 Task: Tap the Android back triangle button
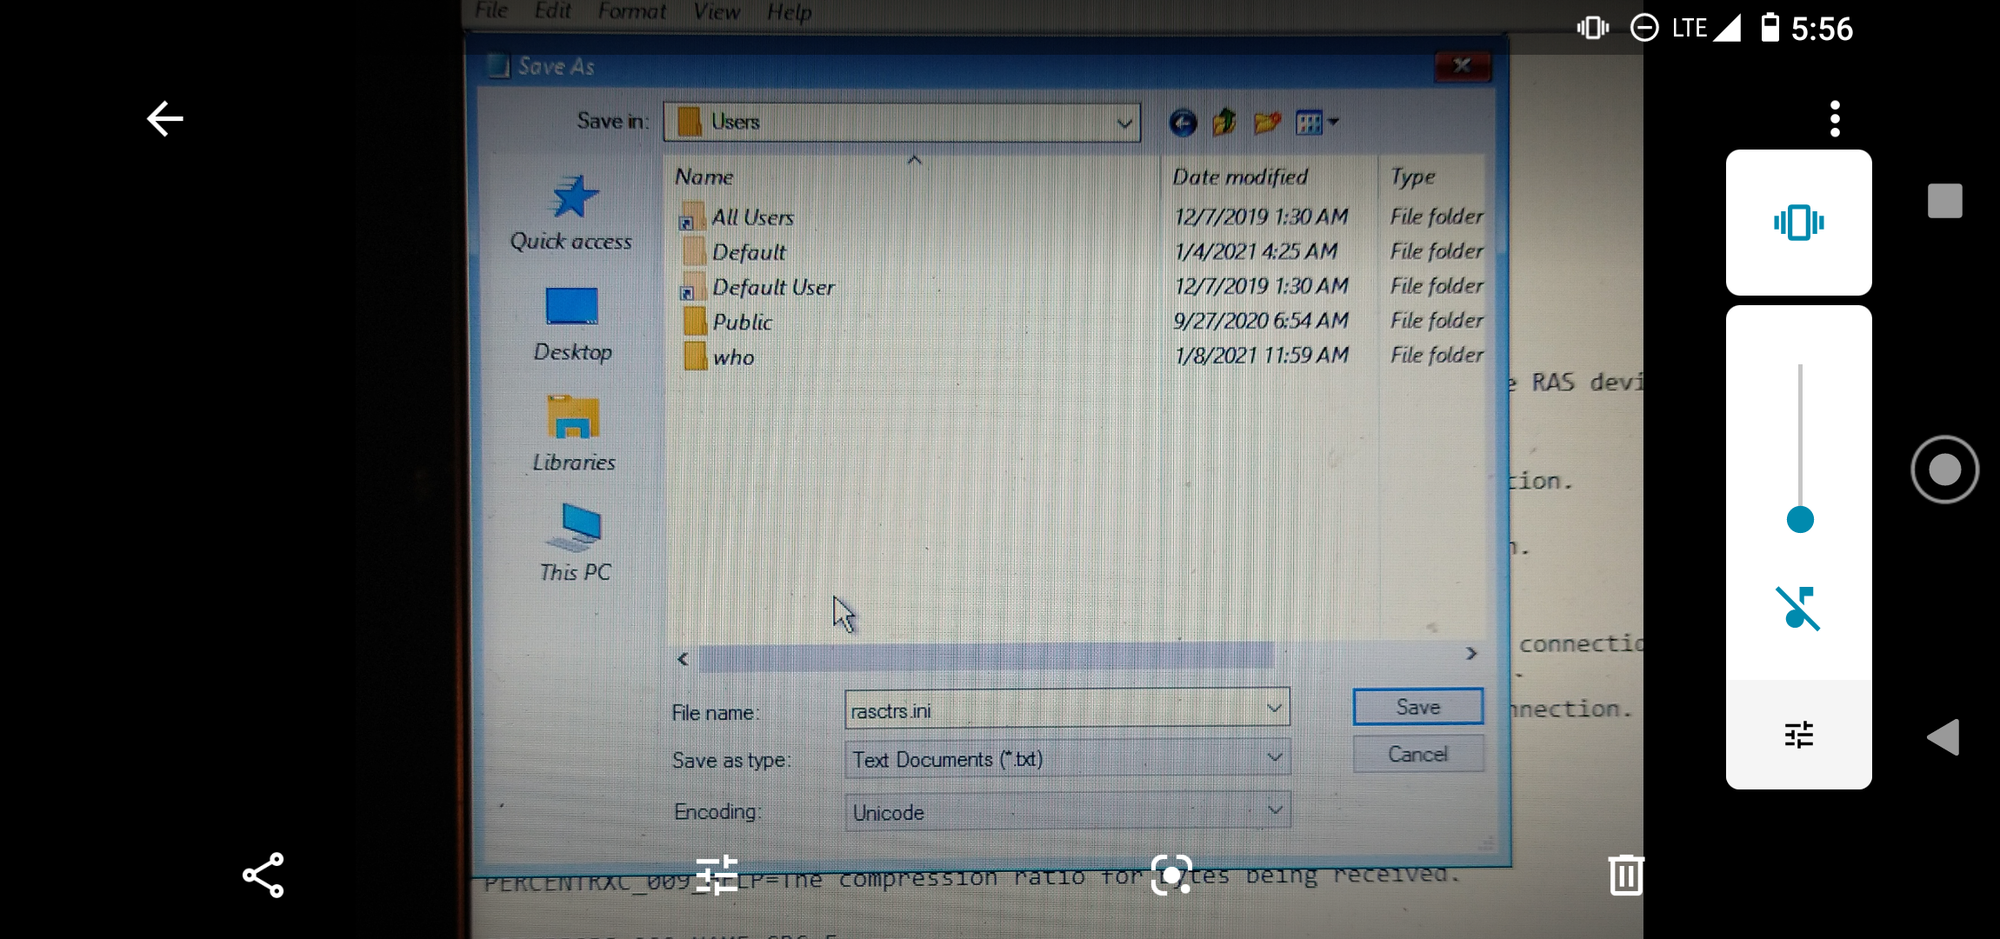[1943, 738]
